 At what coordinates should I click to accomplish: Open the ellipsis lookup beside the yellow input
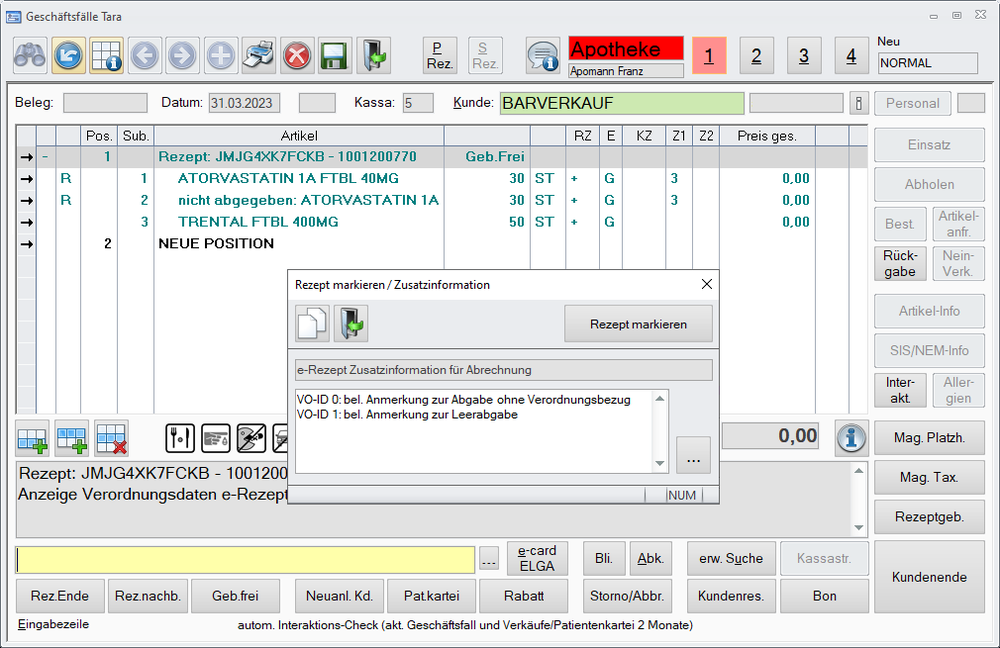coord(488,560)
